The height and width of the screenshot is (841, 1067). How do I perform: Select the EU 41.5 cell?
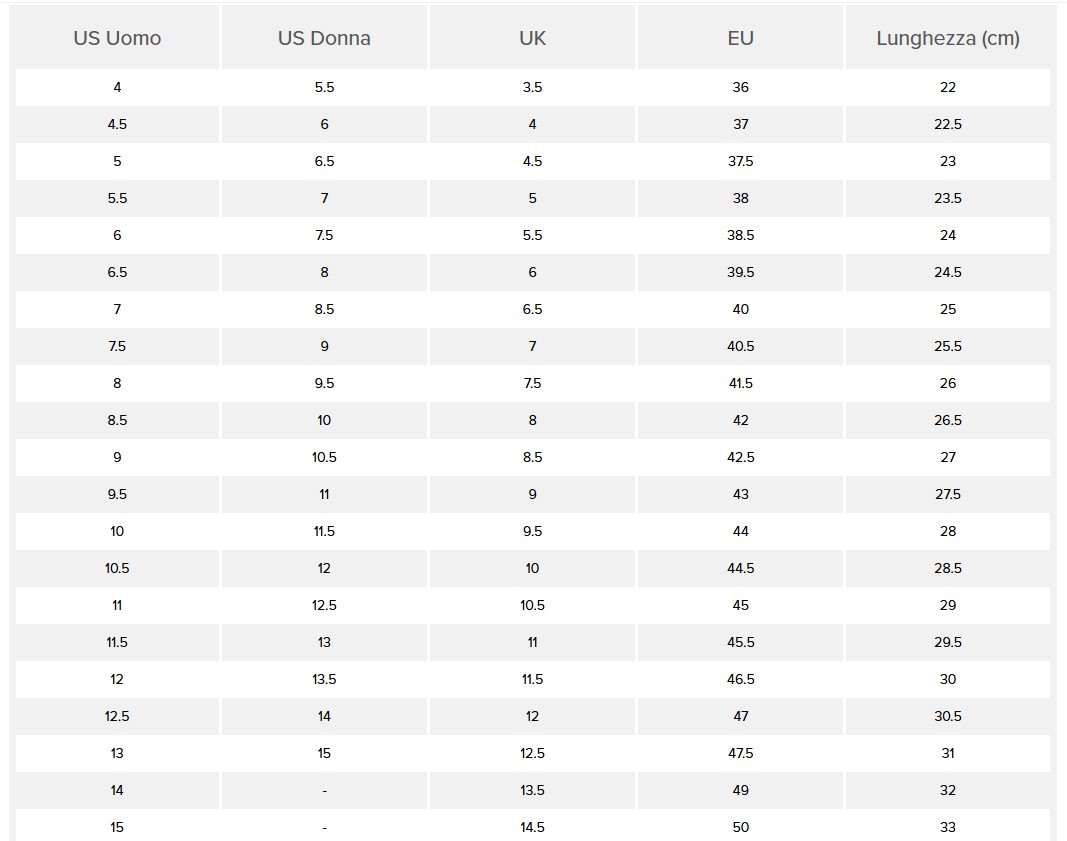click(740, 383)
